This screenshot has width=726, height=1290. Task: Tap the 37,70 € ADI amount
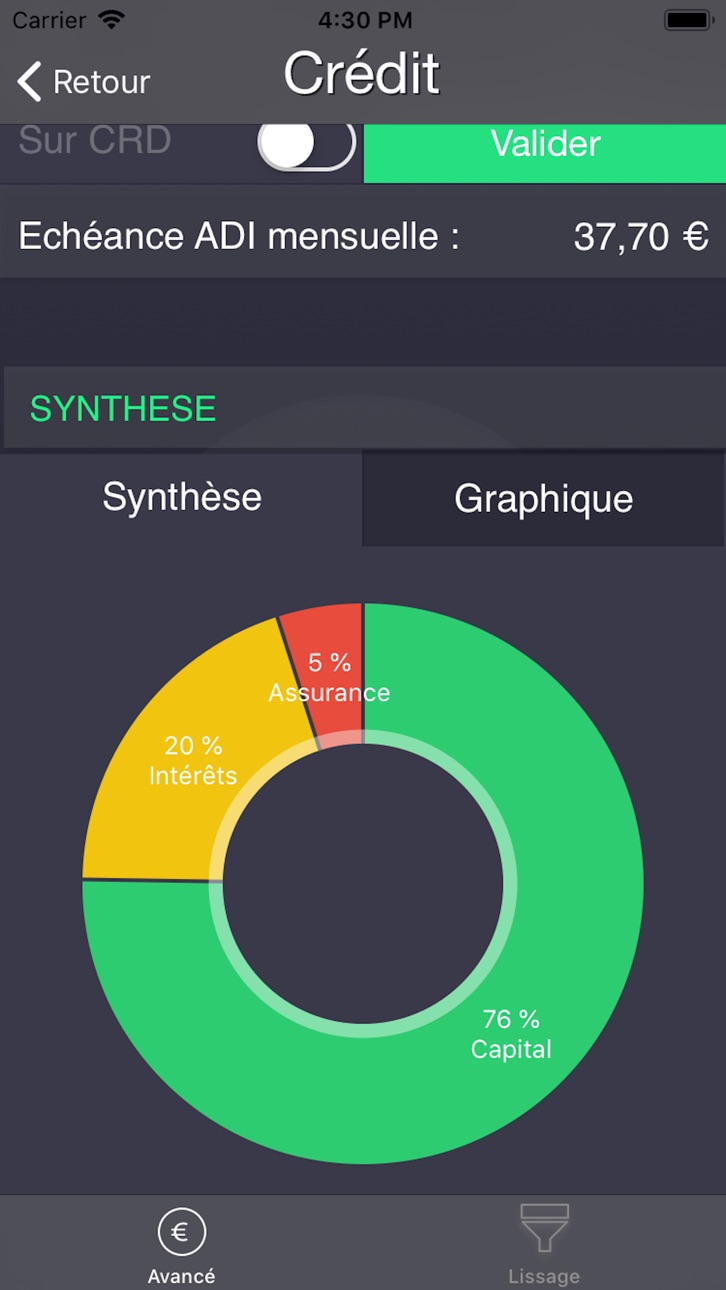pos(641,237)
